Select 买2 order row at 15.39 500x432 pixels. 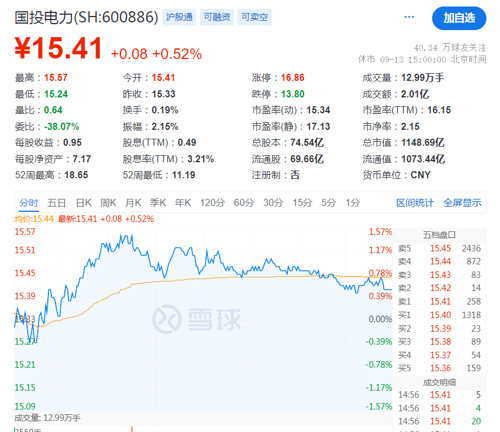(x=439, y=329)
